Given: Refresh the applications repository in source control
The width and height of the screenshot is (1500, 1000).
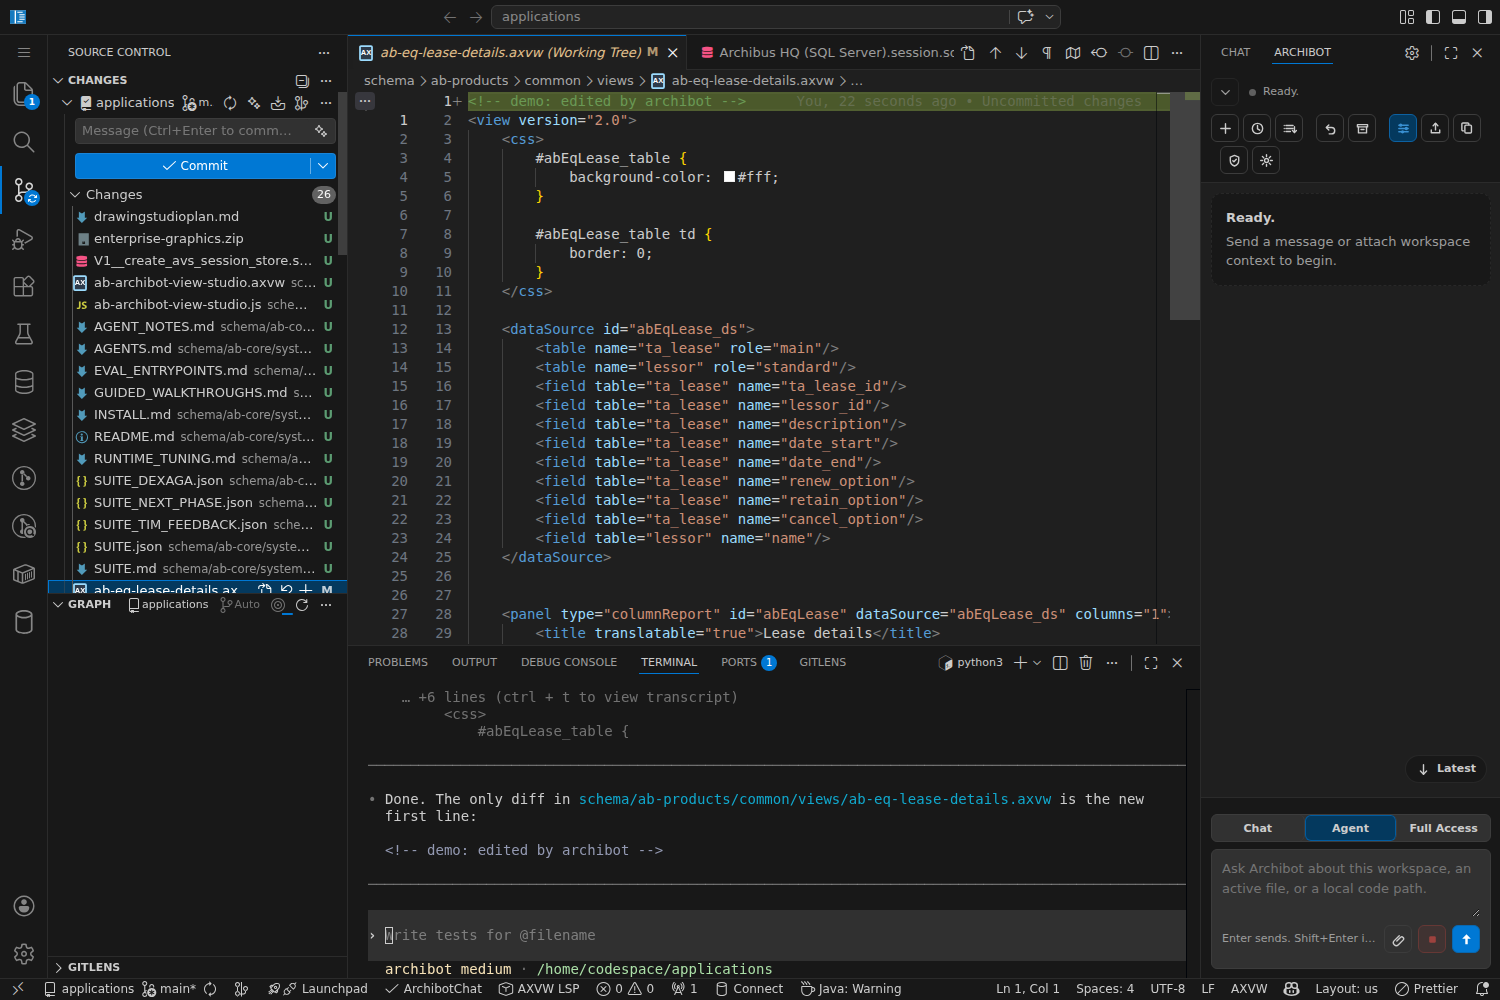Looking at the screenshot, I should 230,103.
